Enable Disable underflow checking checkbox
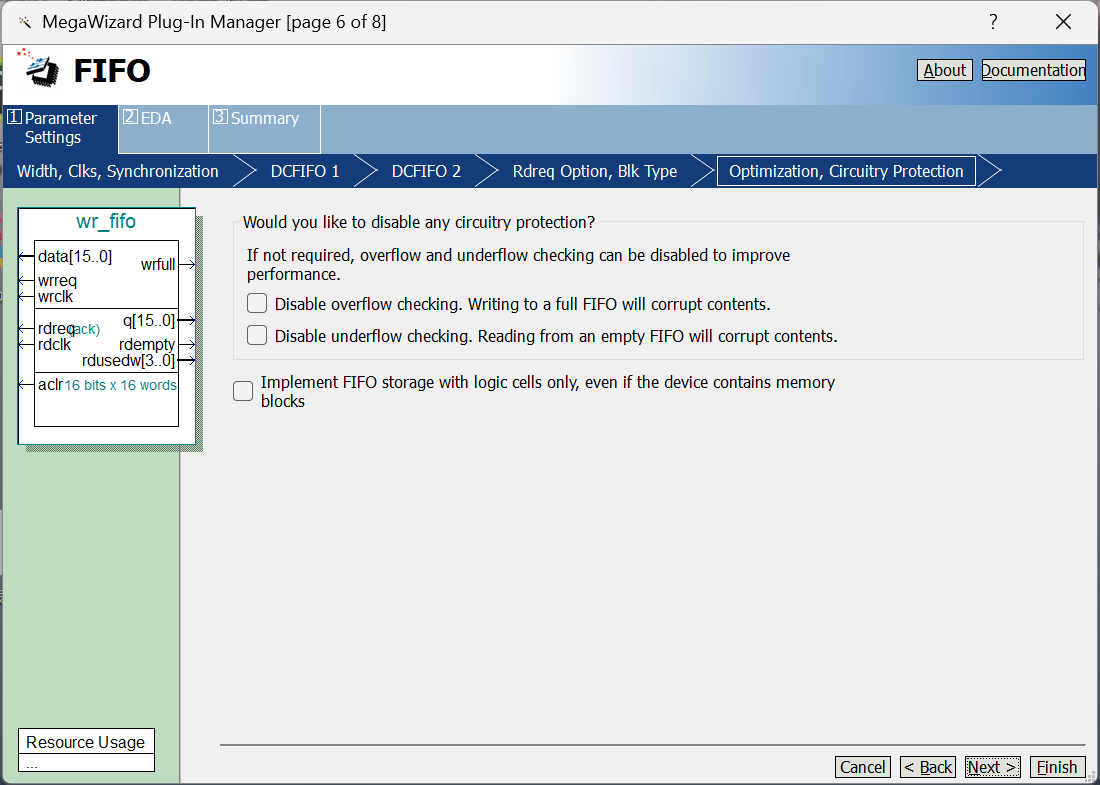Viewport: 1100px width, 785px height. point(257,335)
